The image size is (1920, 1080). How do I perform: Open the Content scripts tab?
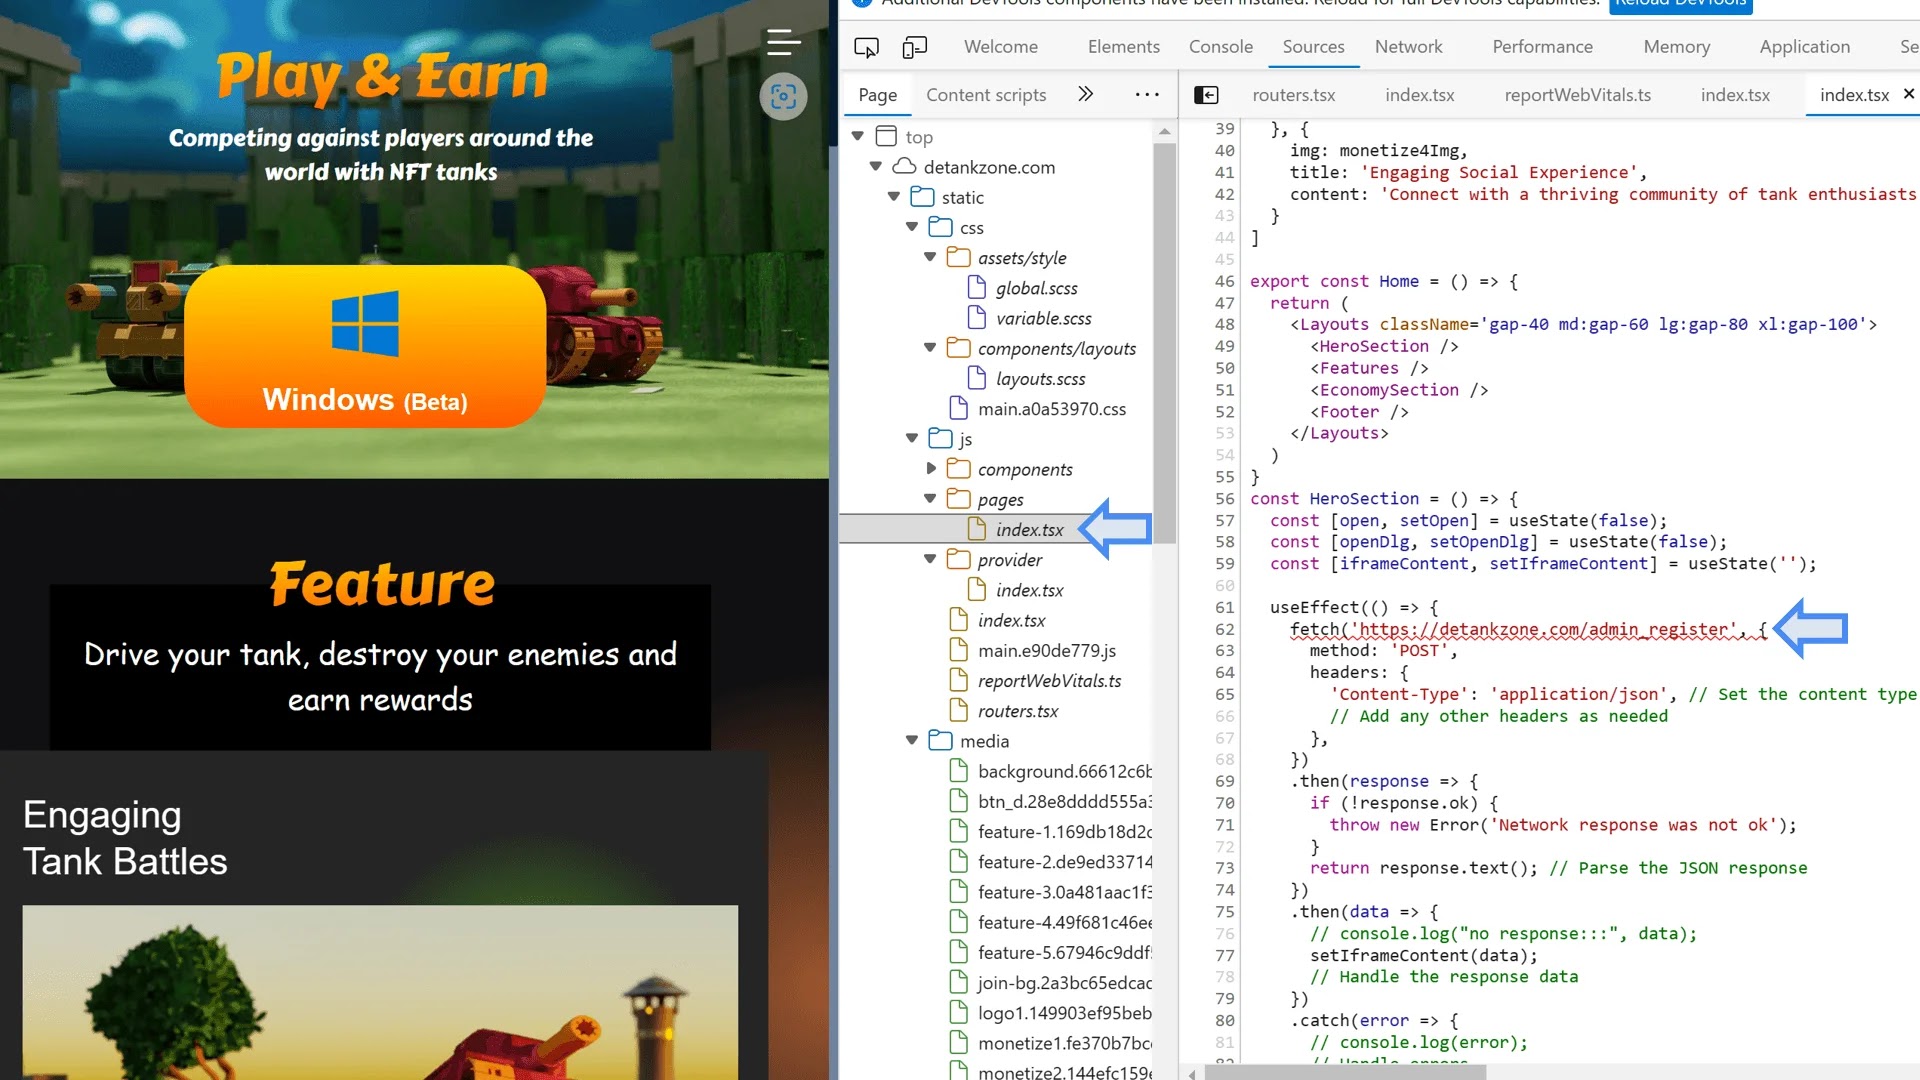986,95
